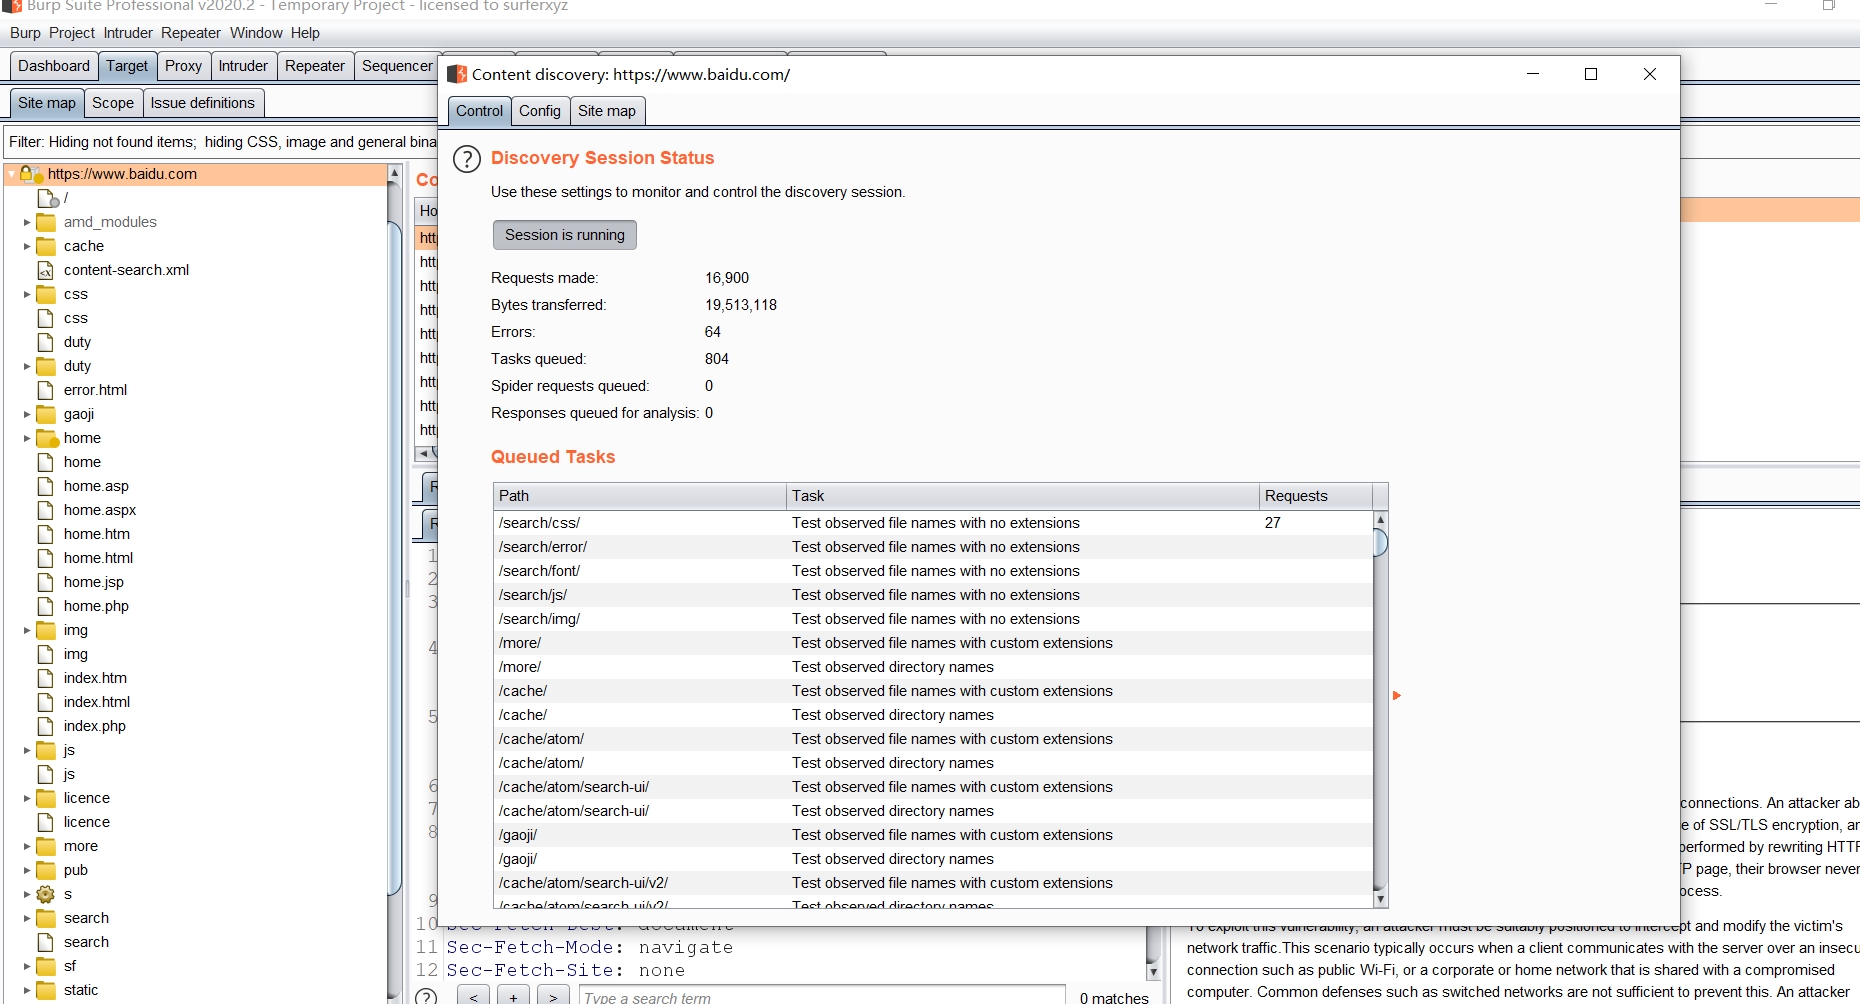This screenshot has height=1004, width=1860.
Task: Click the gaoji folder icon
Action: [x=46, y=414]
